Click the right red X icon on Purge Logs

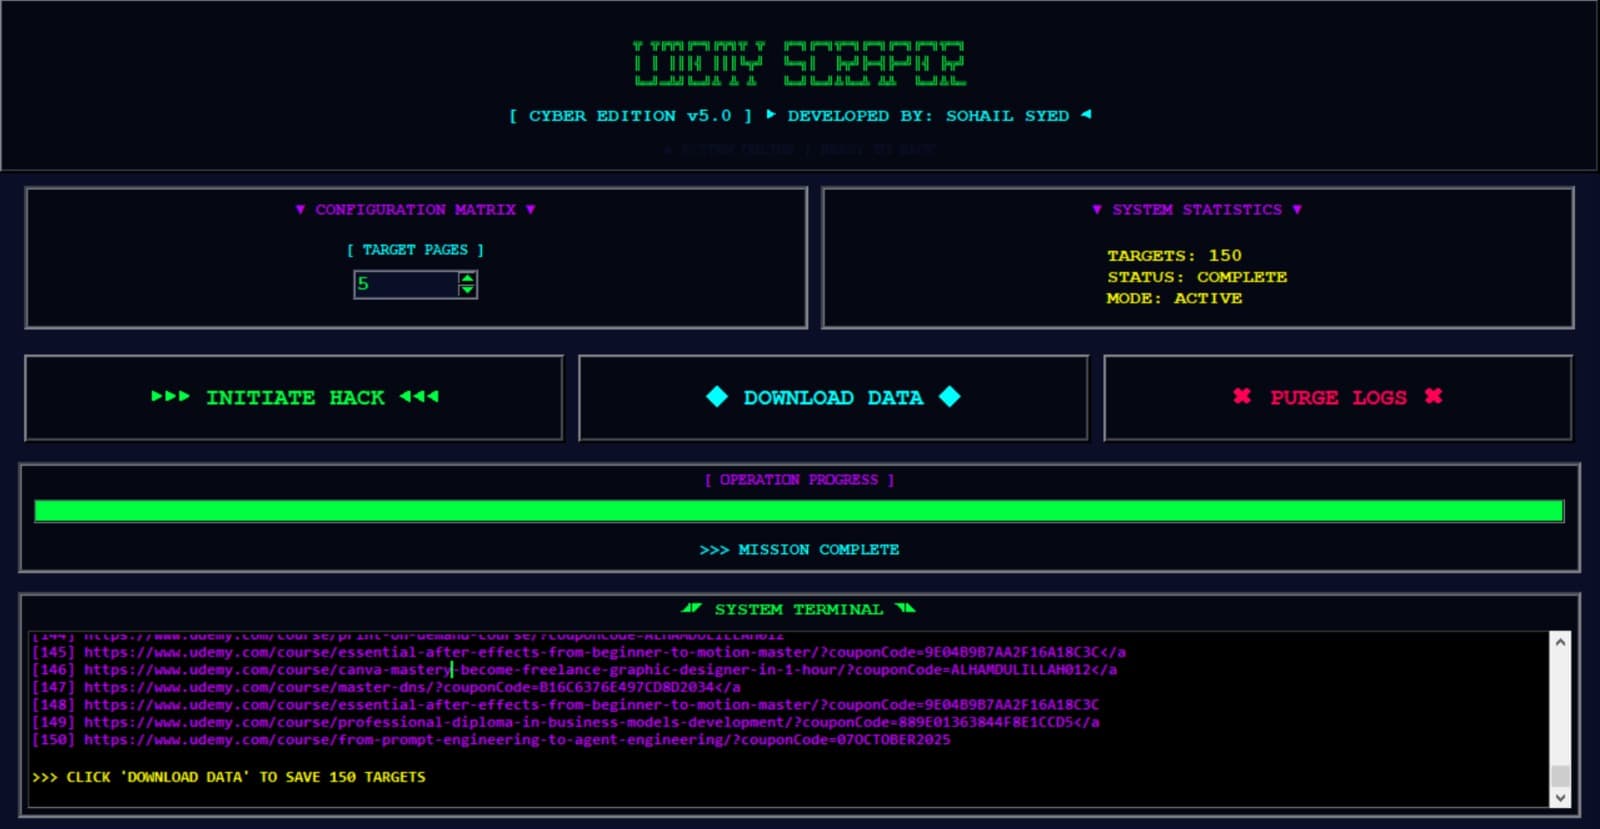tap(1433, 396)
